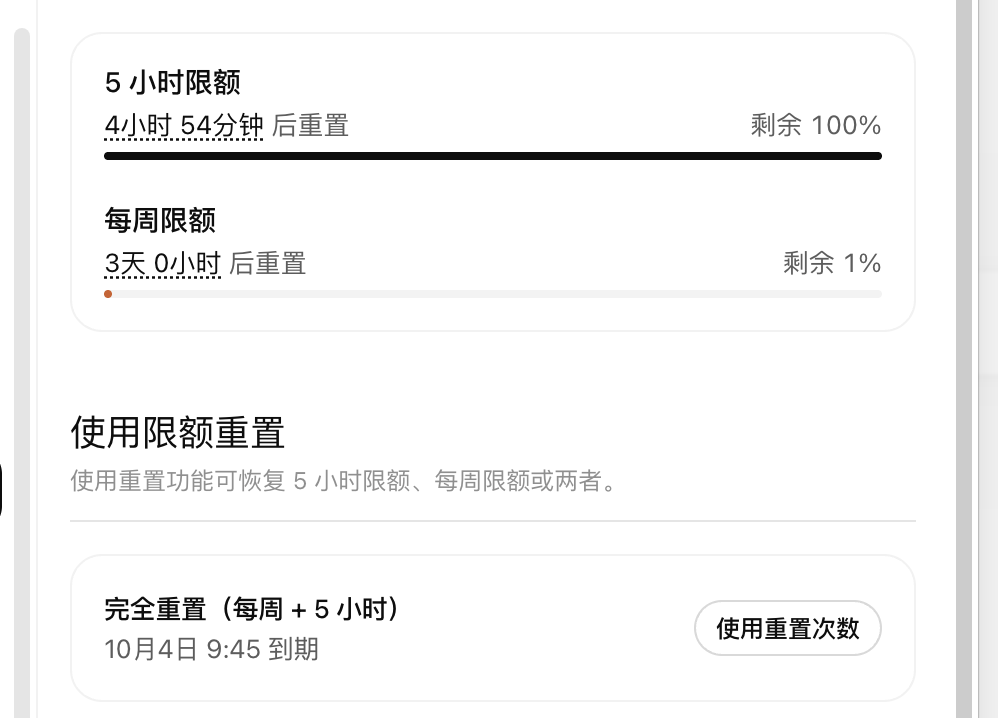Click the orange dot on weekly limit bar

[108, 294]
